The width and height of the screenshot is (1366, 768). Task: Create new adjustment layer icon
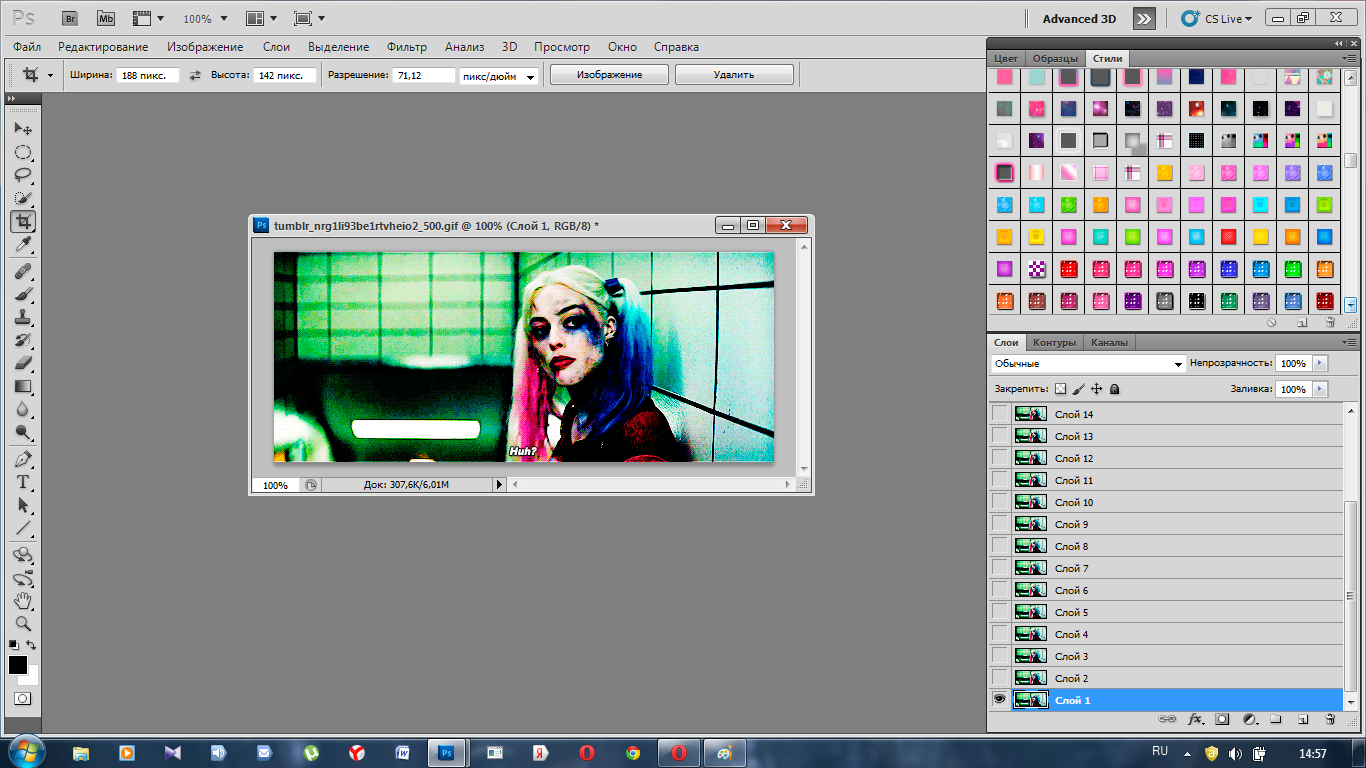tap(1249, 719)
